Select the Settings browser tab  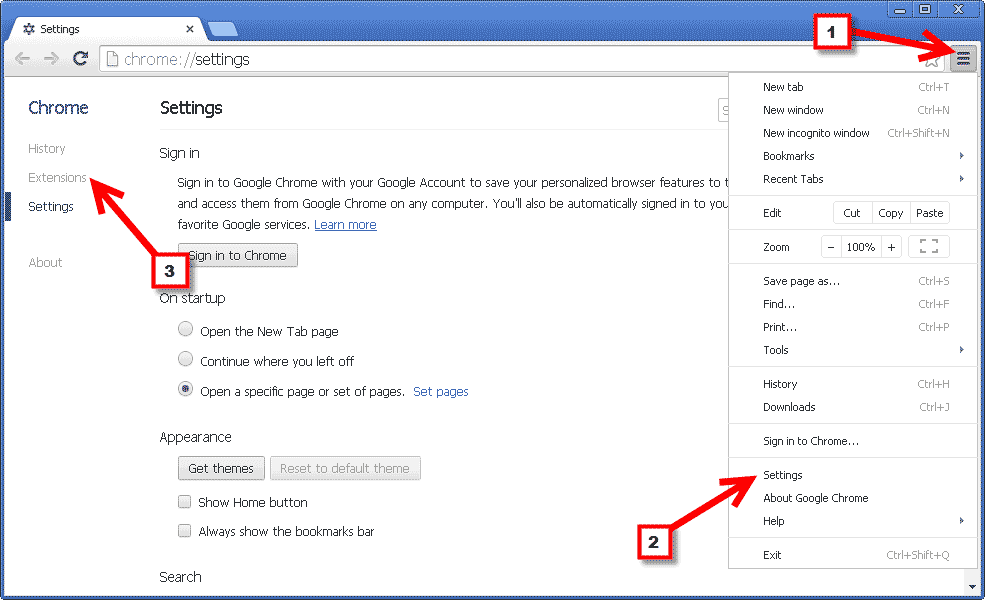(107, 29)
